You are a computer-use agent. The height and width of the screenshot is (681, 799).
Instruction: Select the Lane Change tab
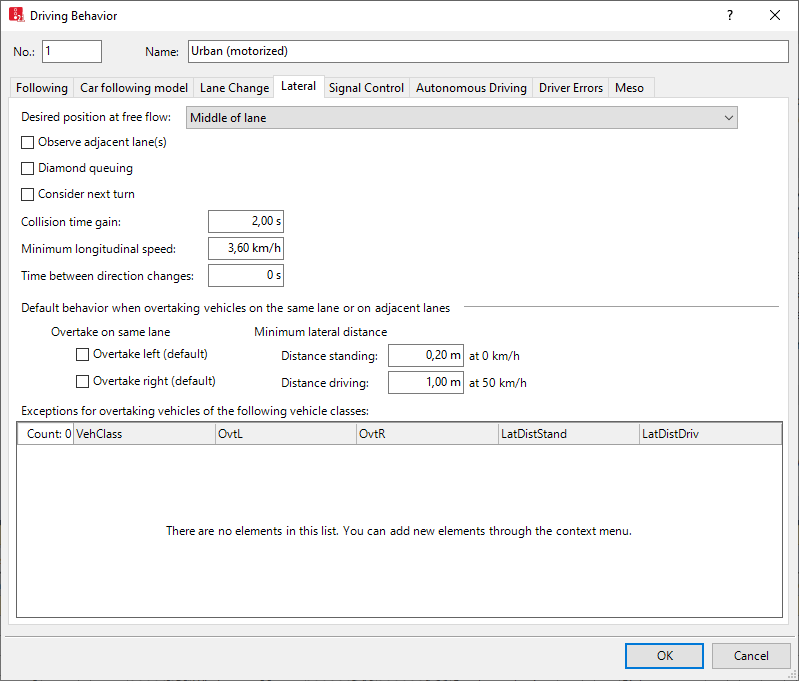234,88
